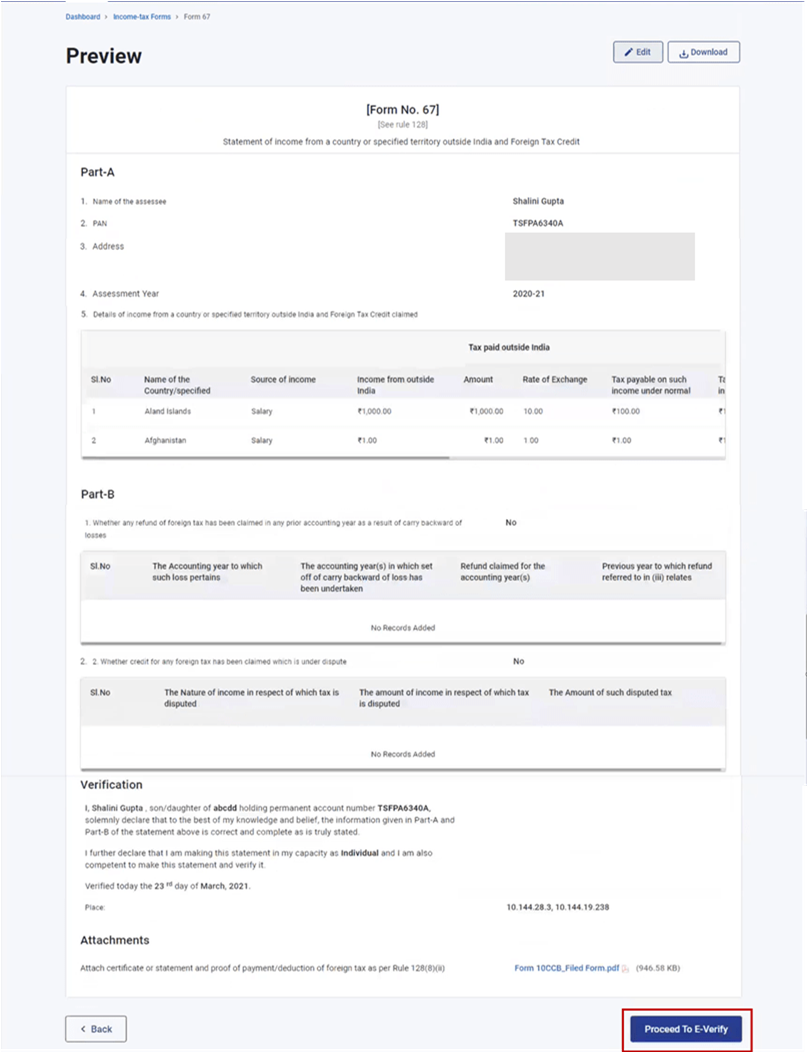Go back using the Back button
The width and height of the screenshot is (808, 1053).
point(96,1028)
